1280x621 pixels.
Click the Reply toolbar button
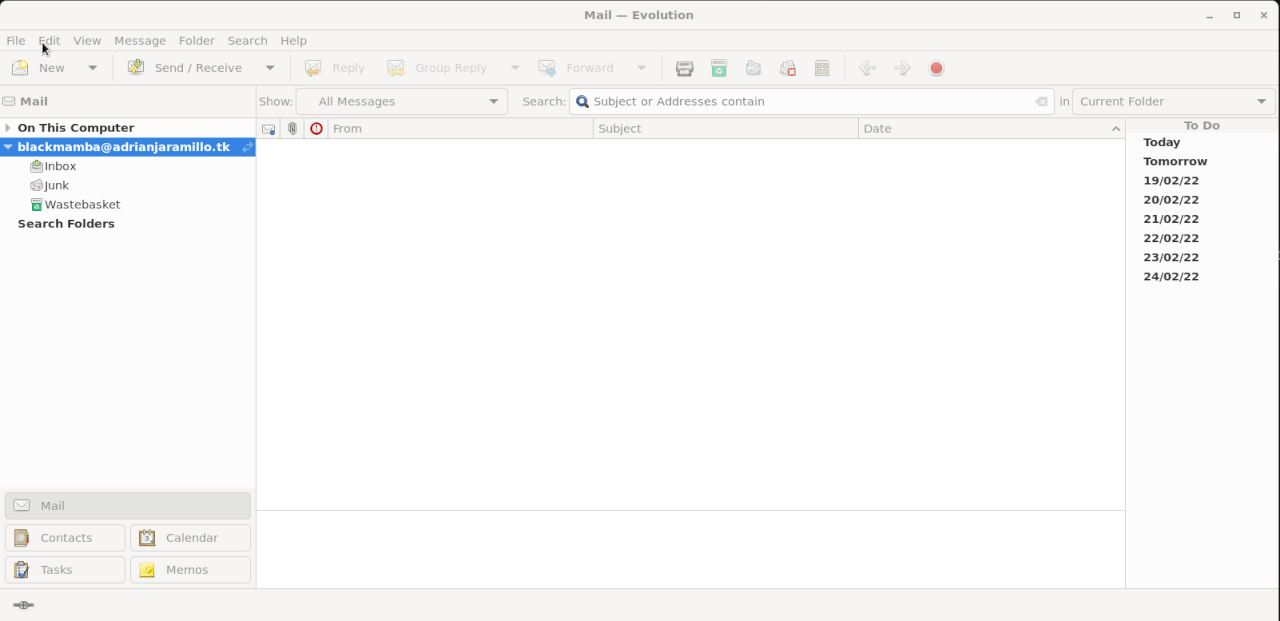click(335, 68)
